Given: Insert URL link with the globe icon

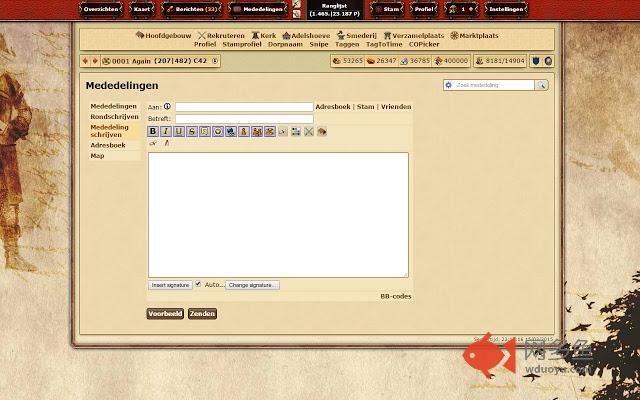Looking at the screenshot, I should (x=231, y=131).
